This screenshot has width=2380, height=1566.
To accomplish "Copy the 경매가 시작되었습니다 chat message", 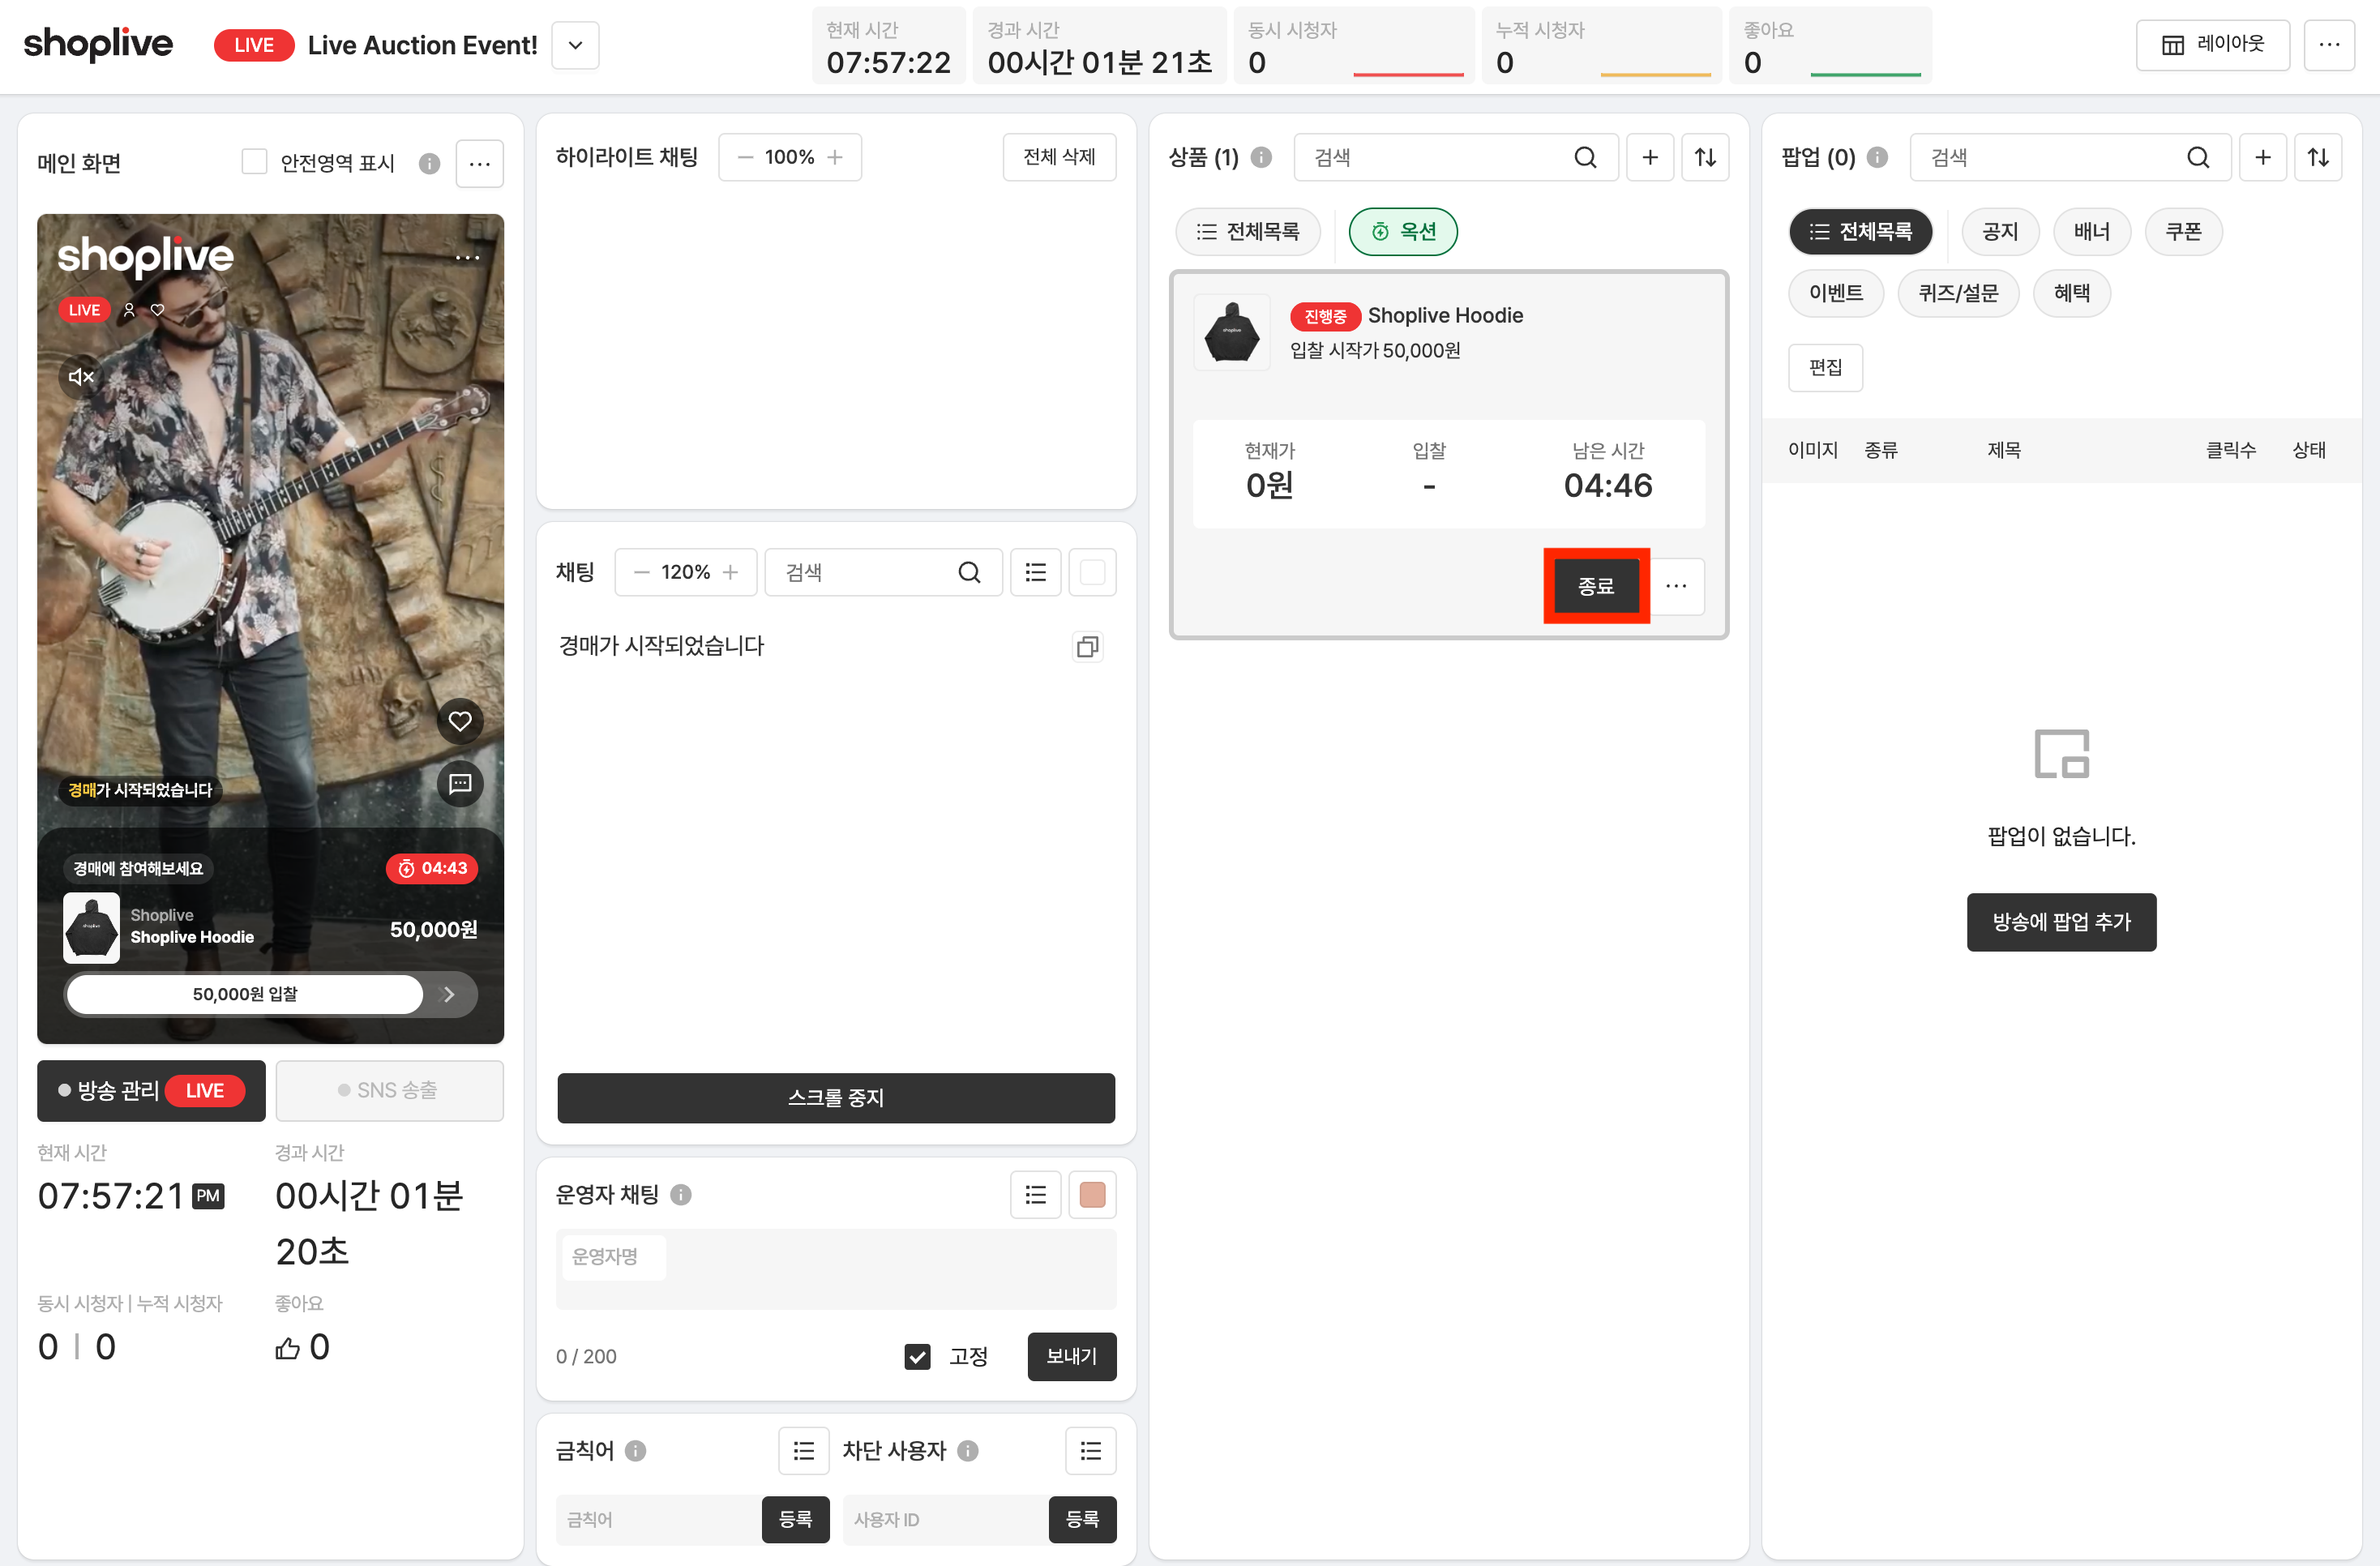I will [1087, 647].
